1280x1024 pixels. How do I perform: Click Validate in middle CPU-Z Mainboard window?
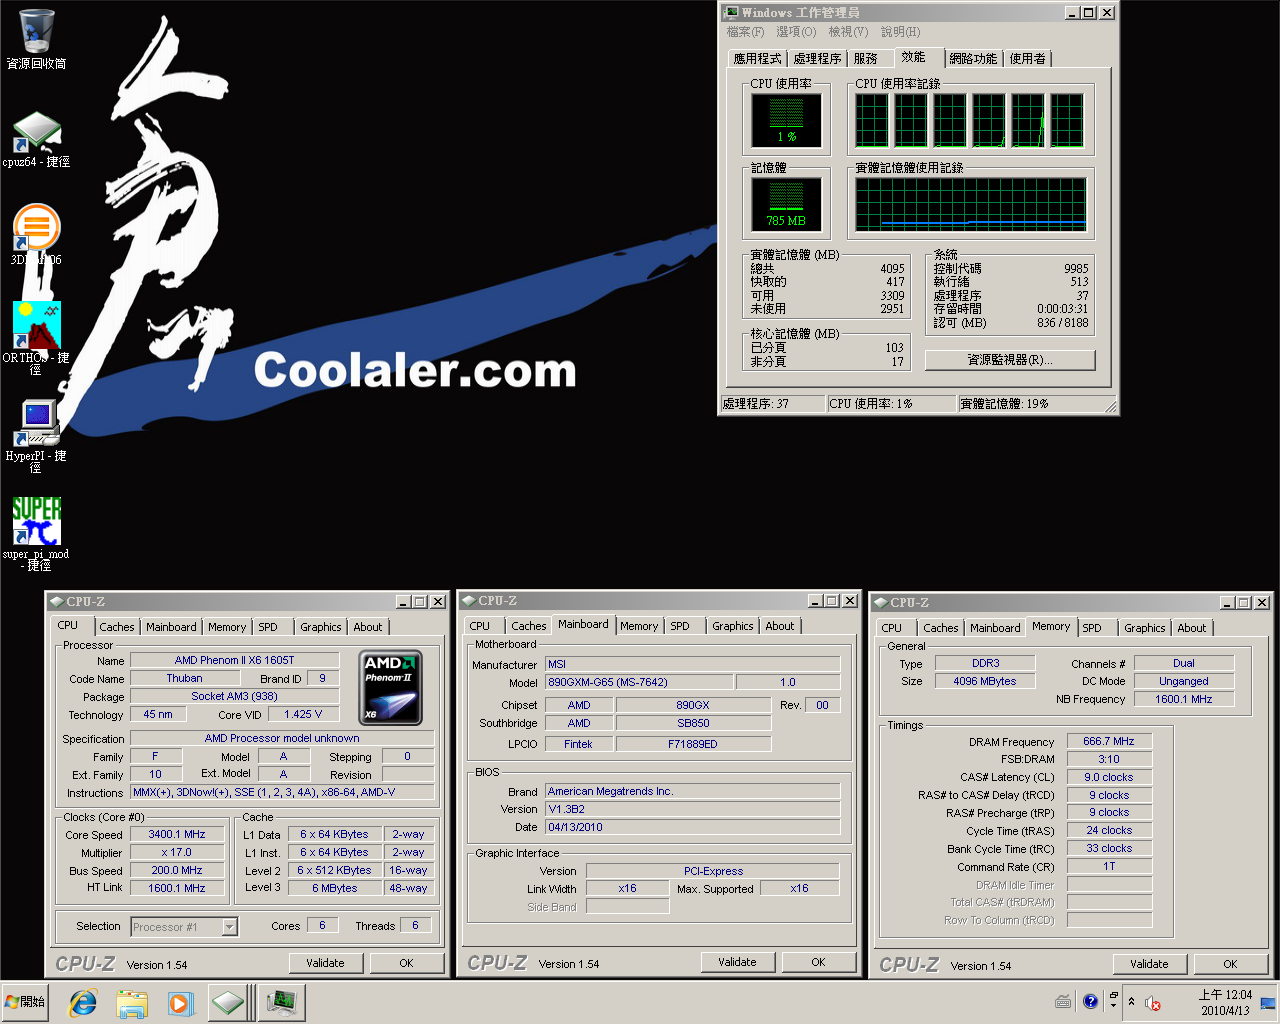click(737, 962)
